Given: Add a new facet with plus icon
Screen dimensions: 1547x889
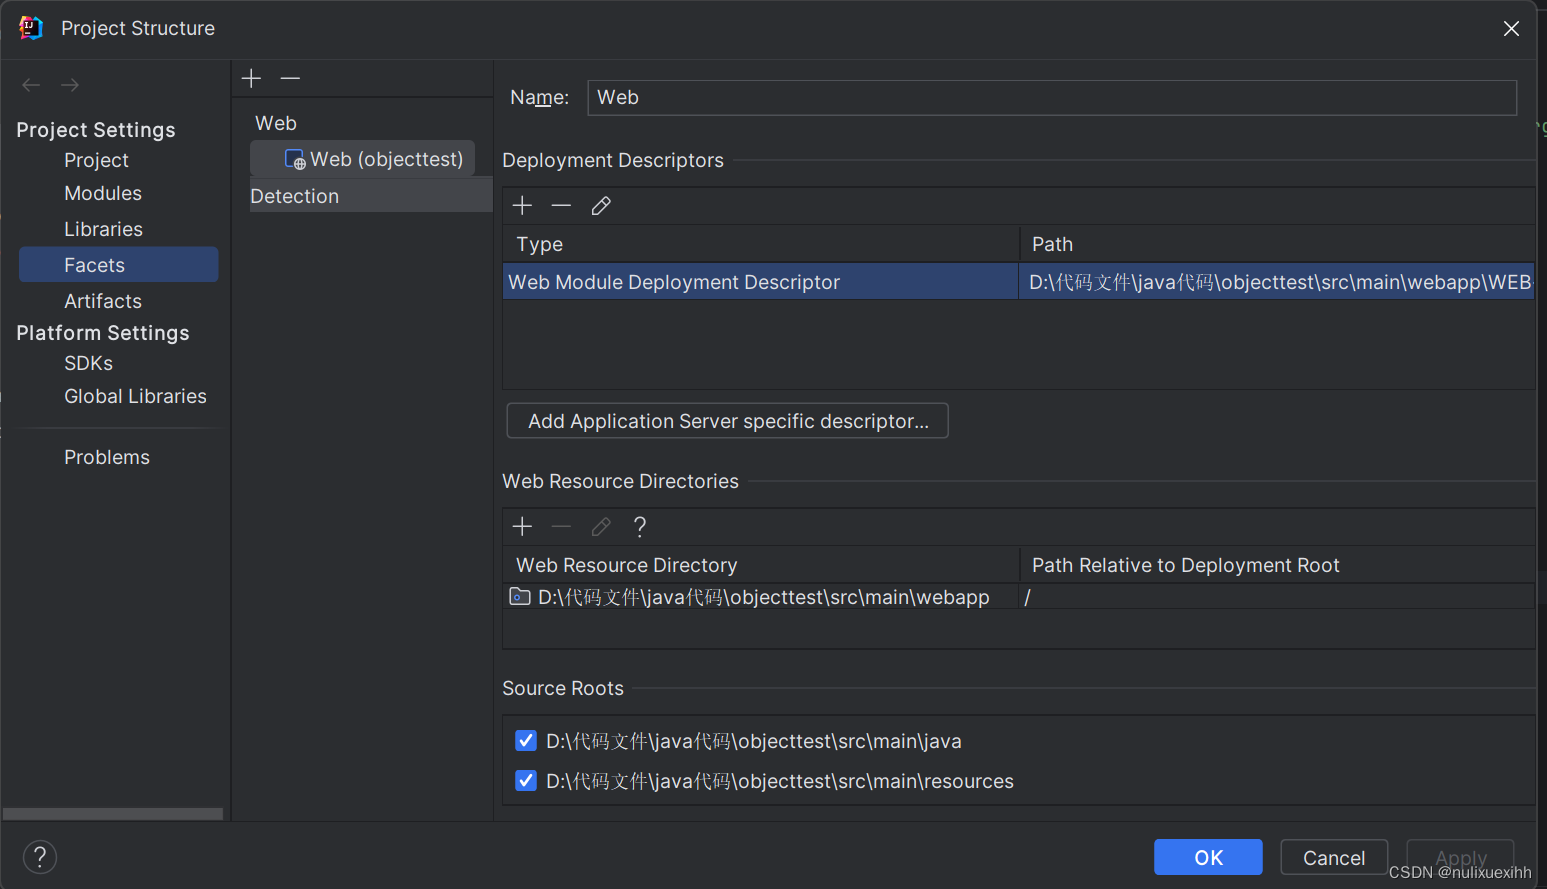Looking at the screenshot, I should click(251, 78).
